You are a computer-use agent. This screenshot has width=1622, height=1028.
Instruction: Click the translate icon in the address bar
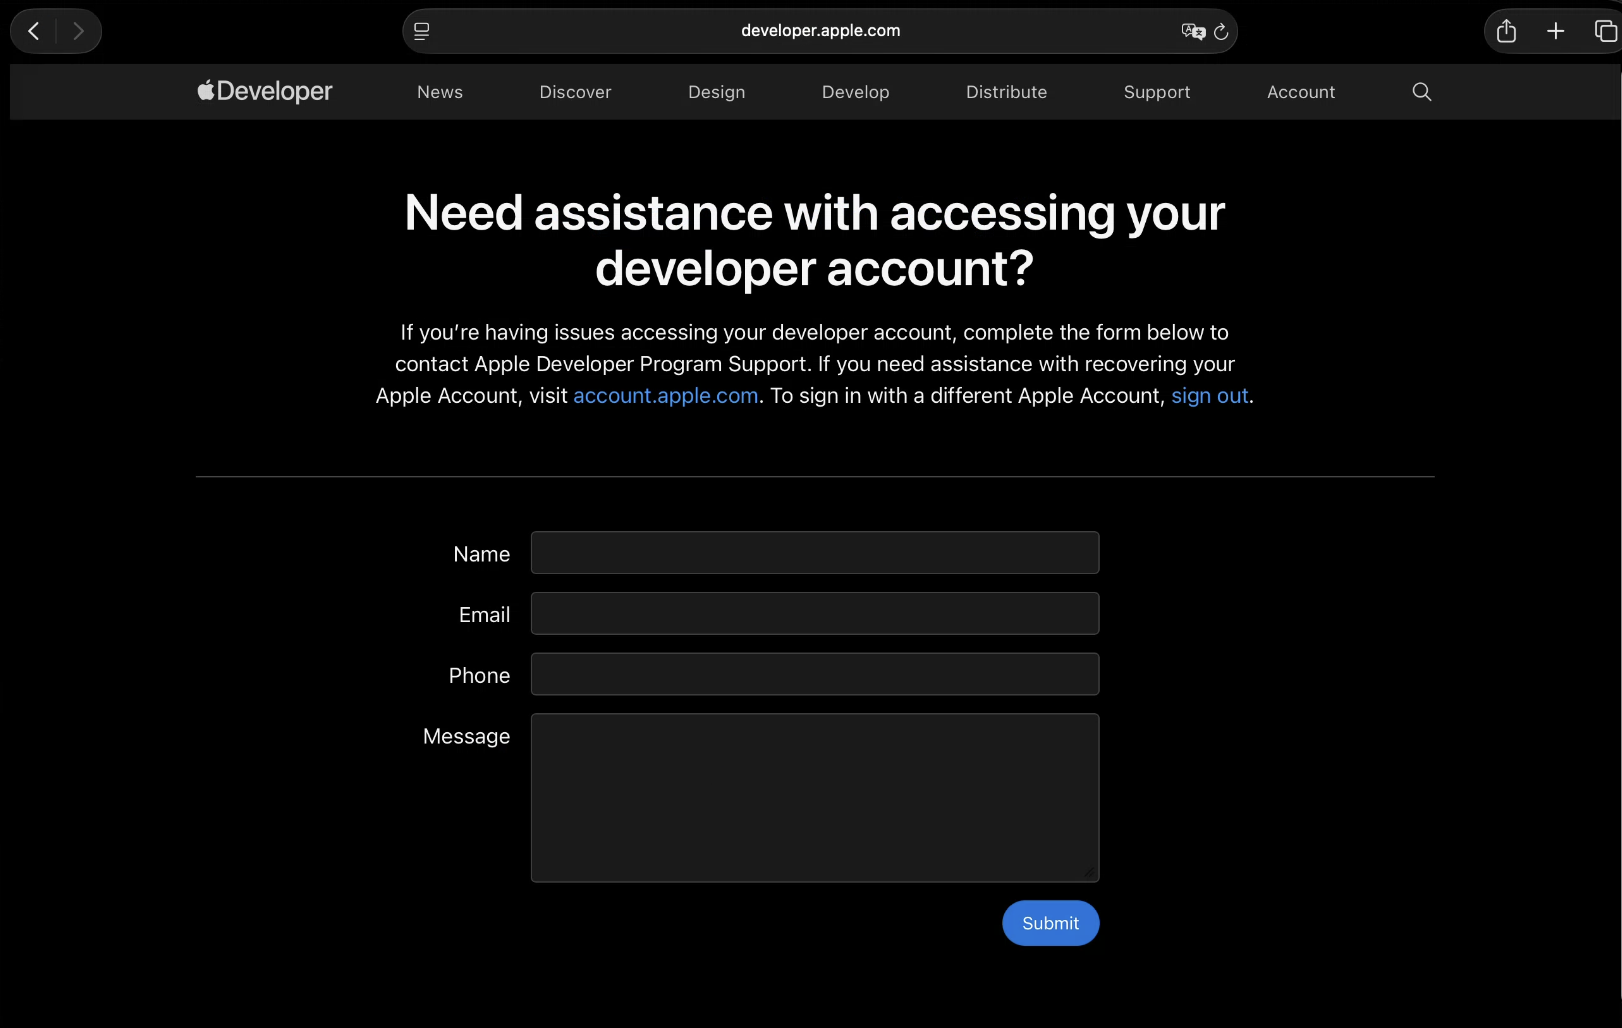coord(1193,31)
